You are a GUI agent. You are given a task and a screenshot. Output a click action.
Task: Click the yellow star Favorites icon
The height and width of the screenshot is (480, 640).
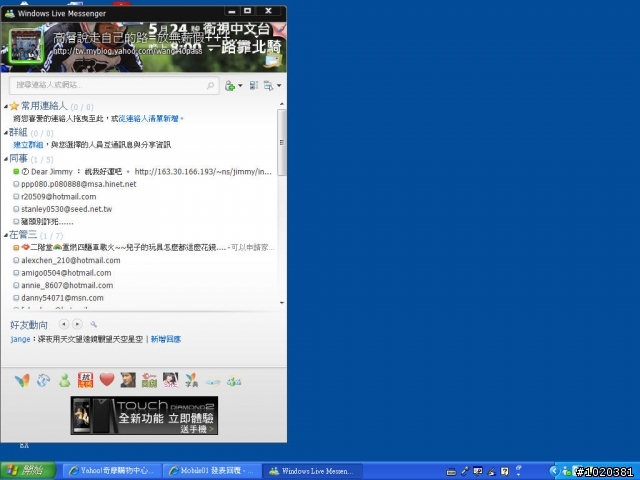point(14,106)
